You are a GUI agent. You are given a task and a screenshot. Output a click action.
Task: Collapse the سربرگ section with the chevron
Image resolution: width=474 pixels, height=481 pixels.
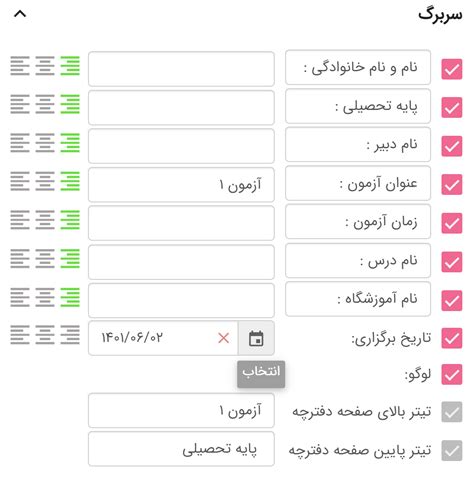(20, 14)
